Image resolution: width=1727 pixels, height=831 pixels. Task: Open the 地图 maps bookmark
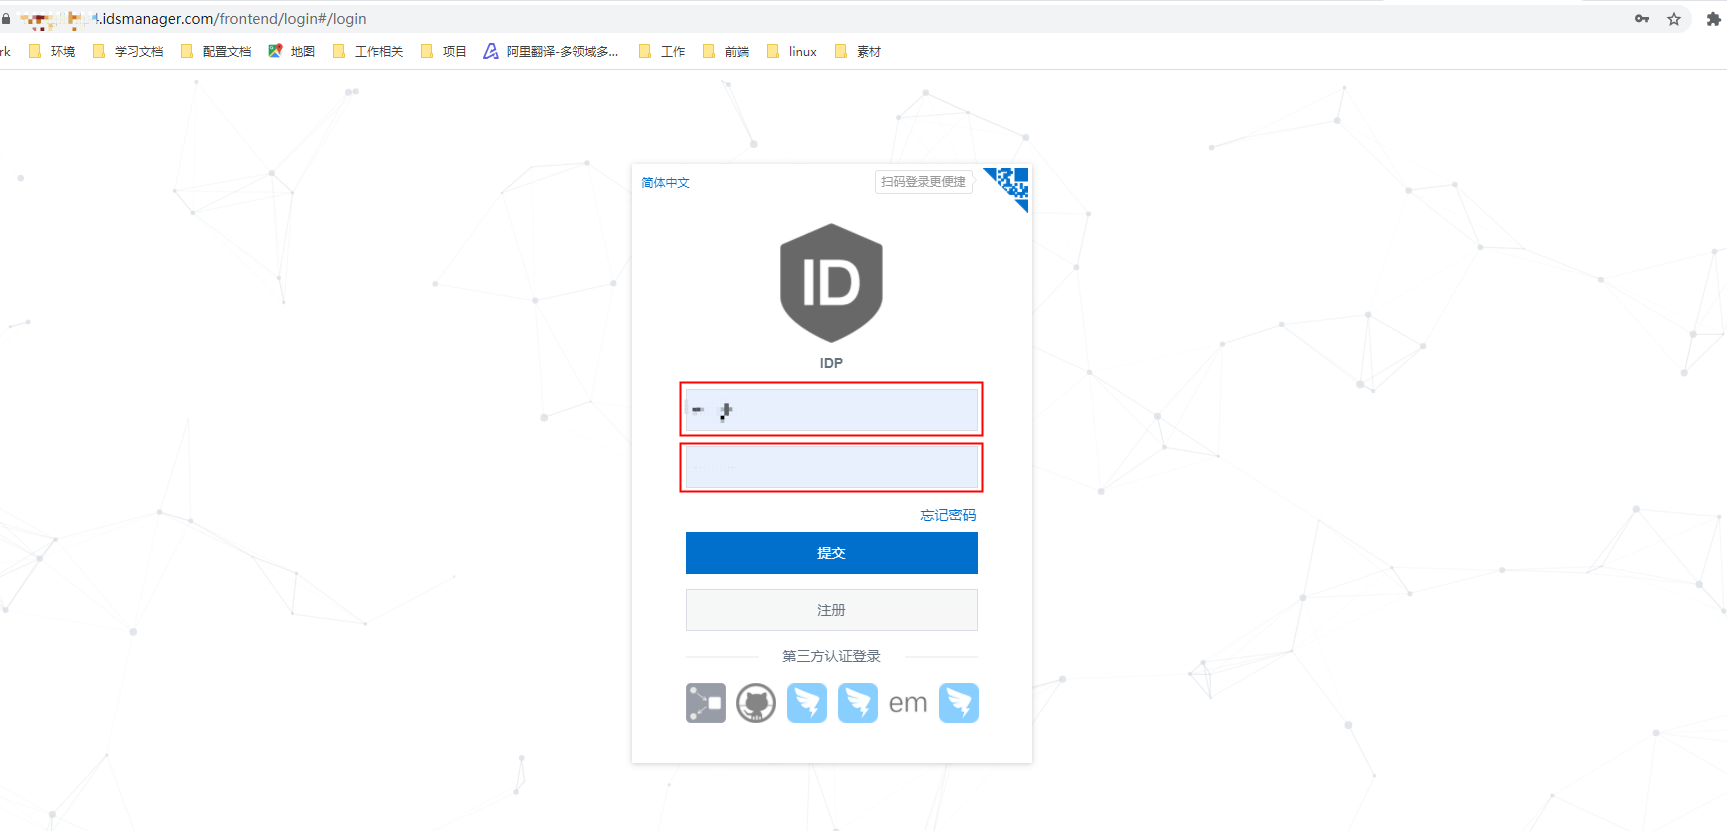coord(292,51)
